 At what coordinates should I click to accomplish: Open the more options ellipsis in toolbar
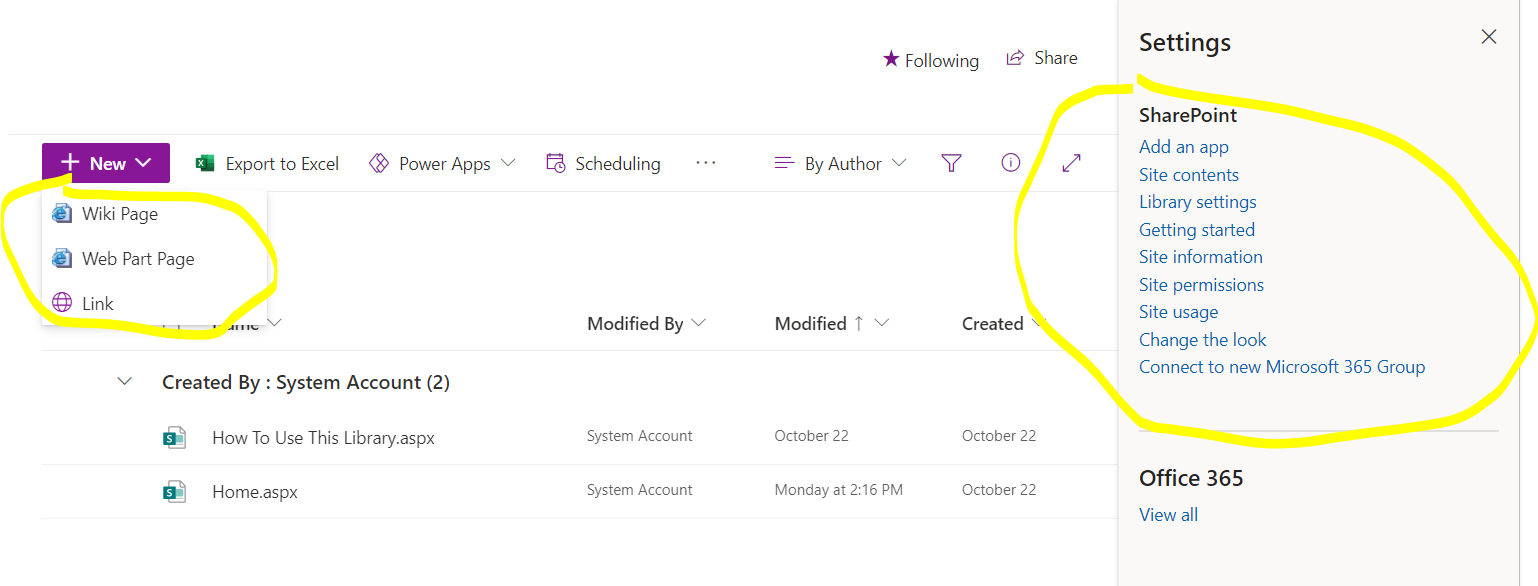(706, 163)
